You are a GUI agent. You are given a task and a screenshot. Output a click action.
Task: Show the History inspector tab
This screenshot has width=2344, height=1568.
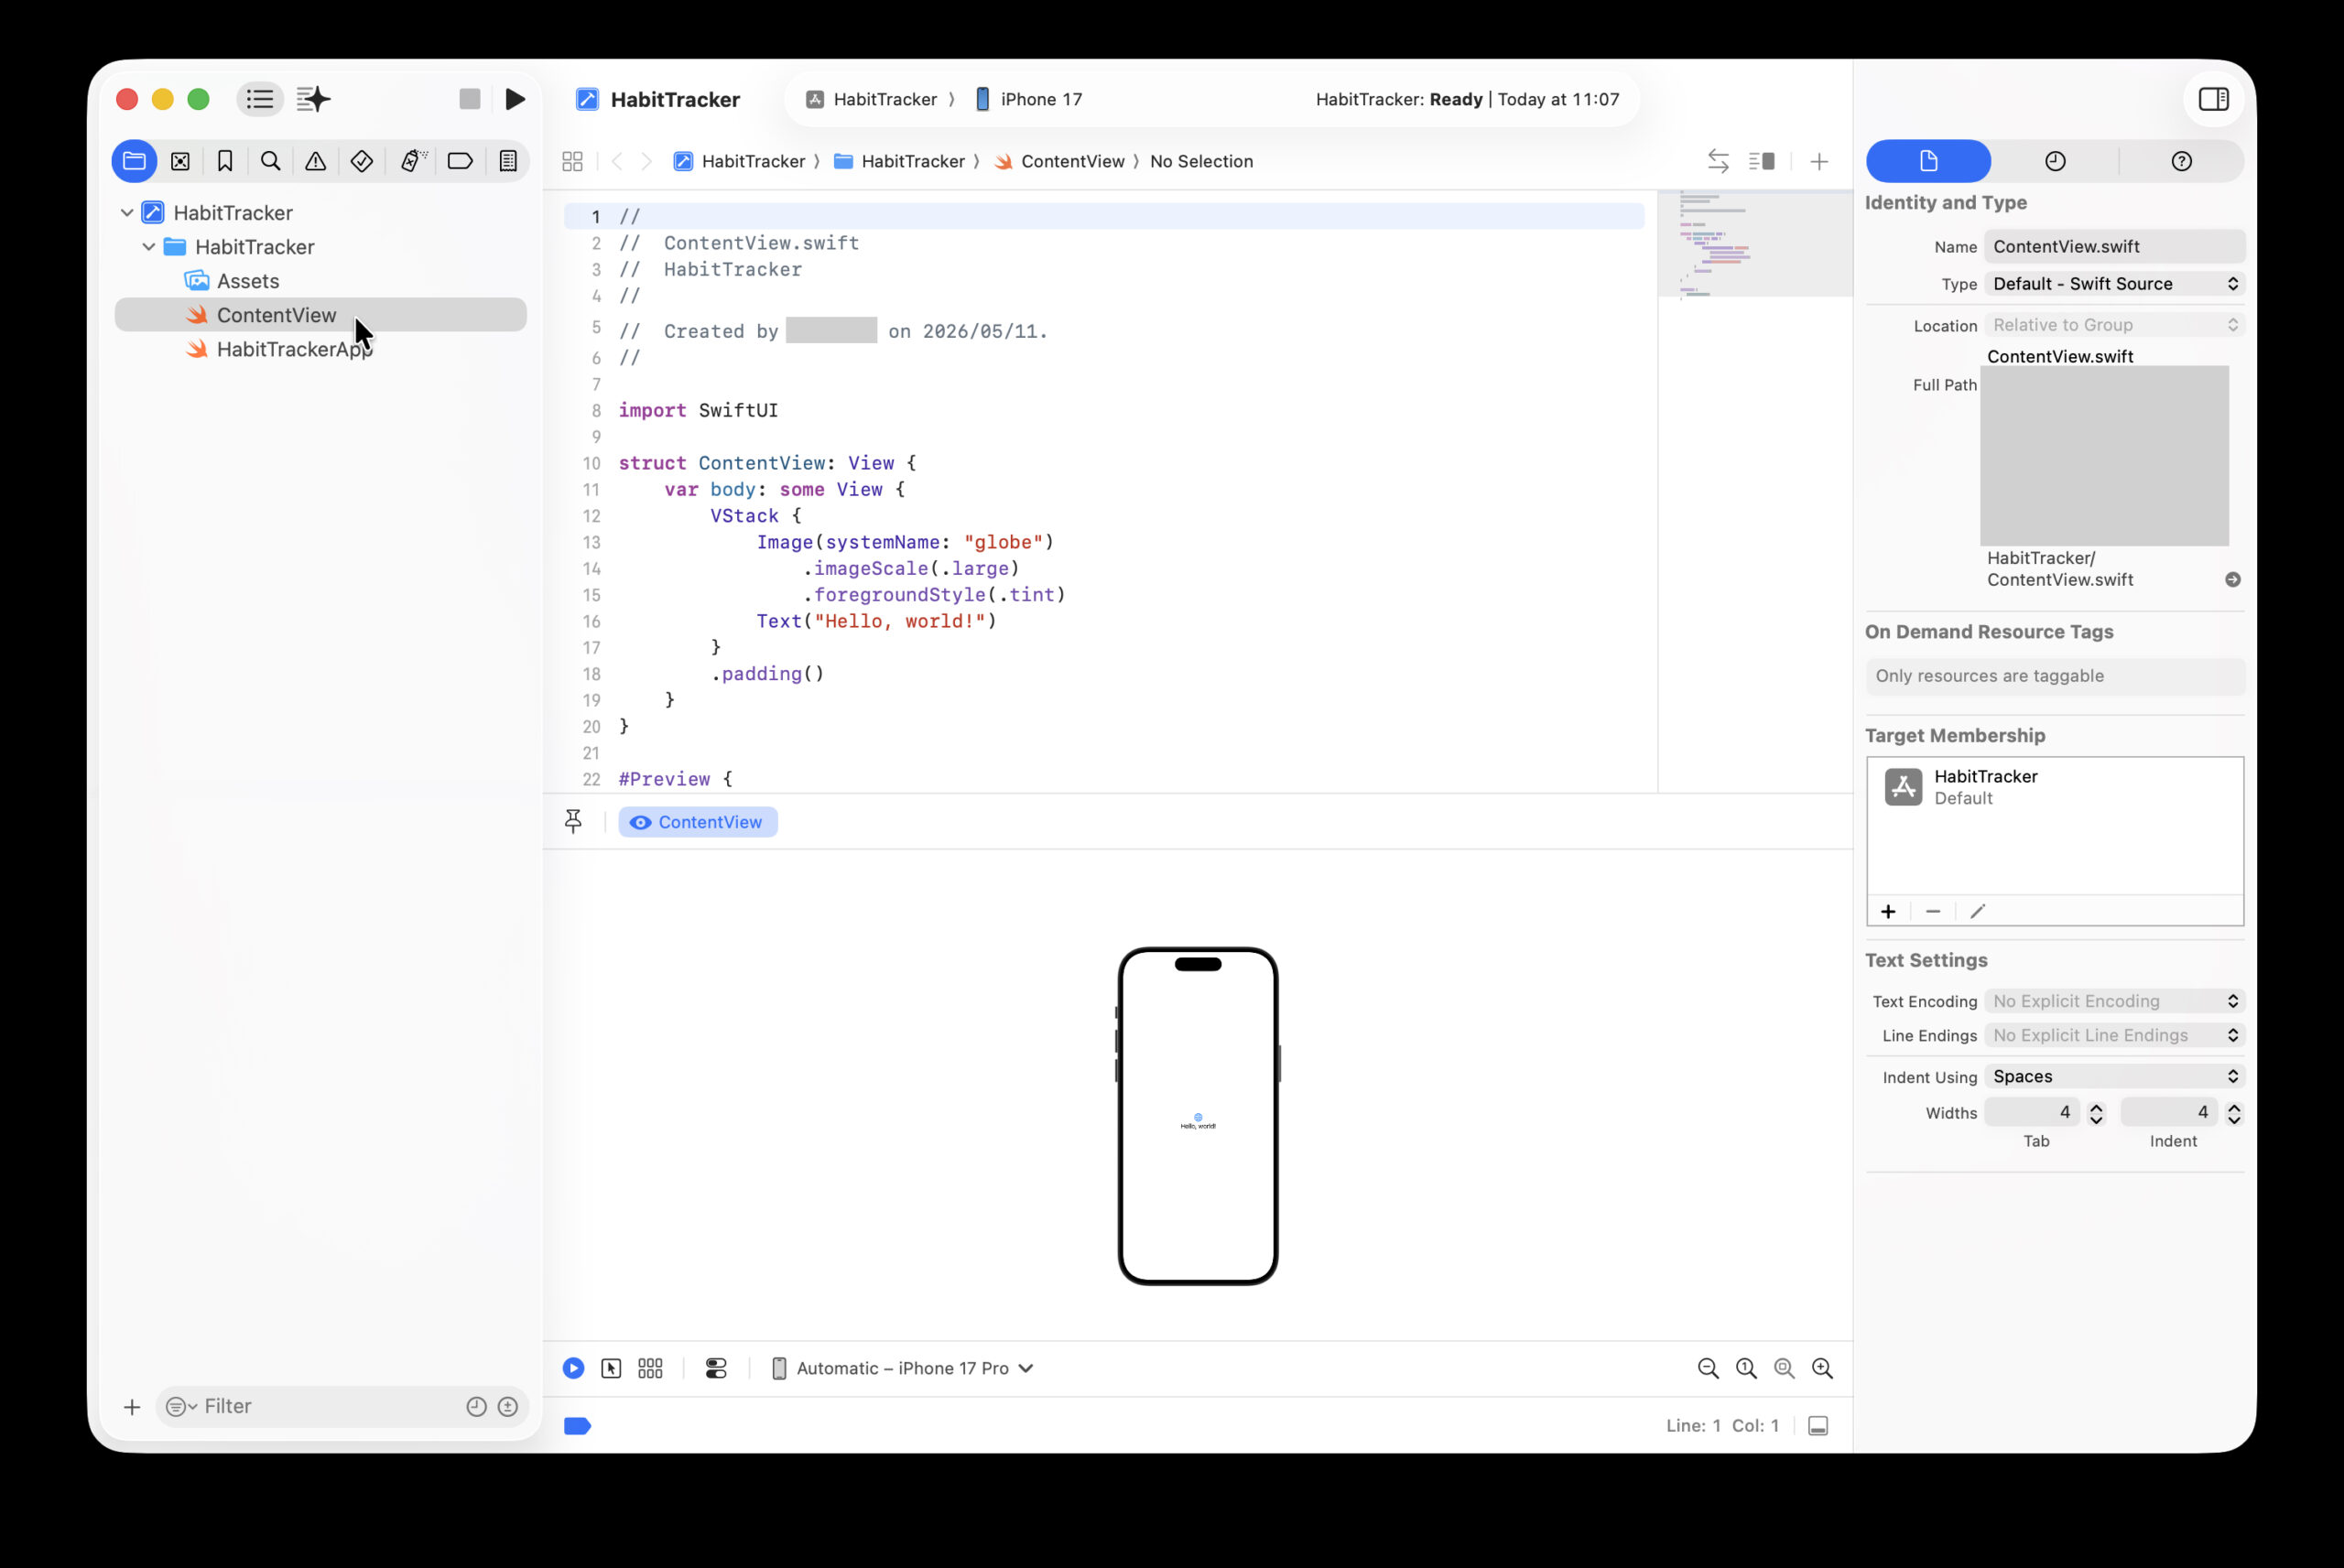point(2055,161)
